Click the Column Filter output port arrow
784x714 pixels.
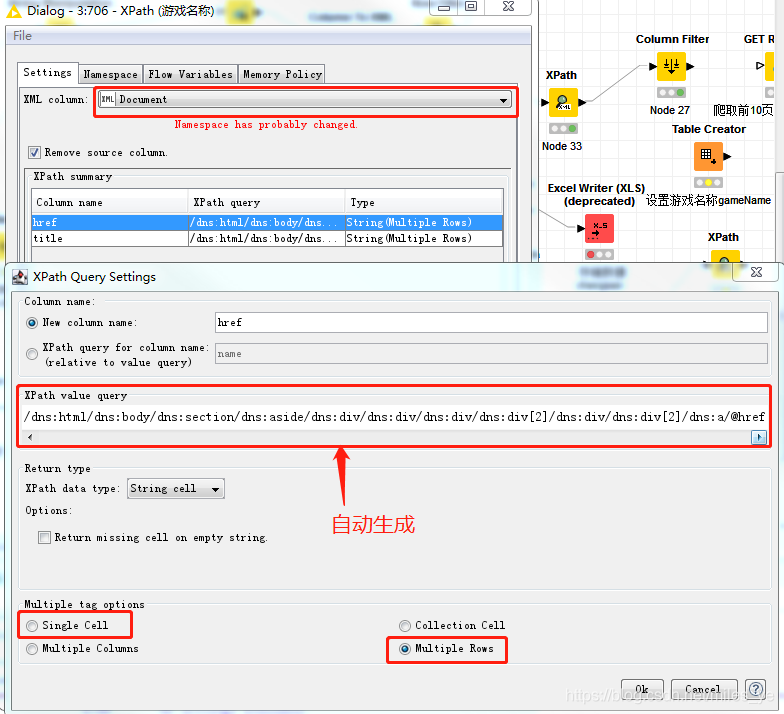(x=690, y=66)
